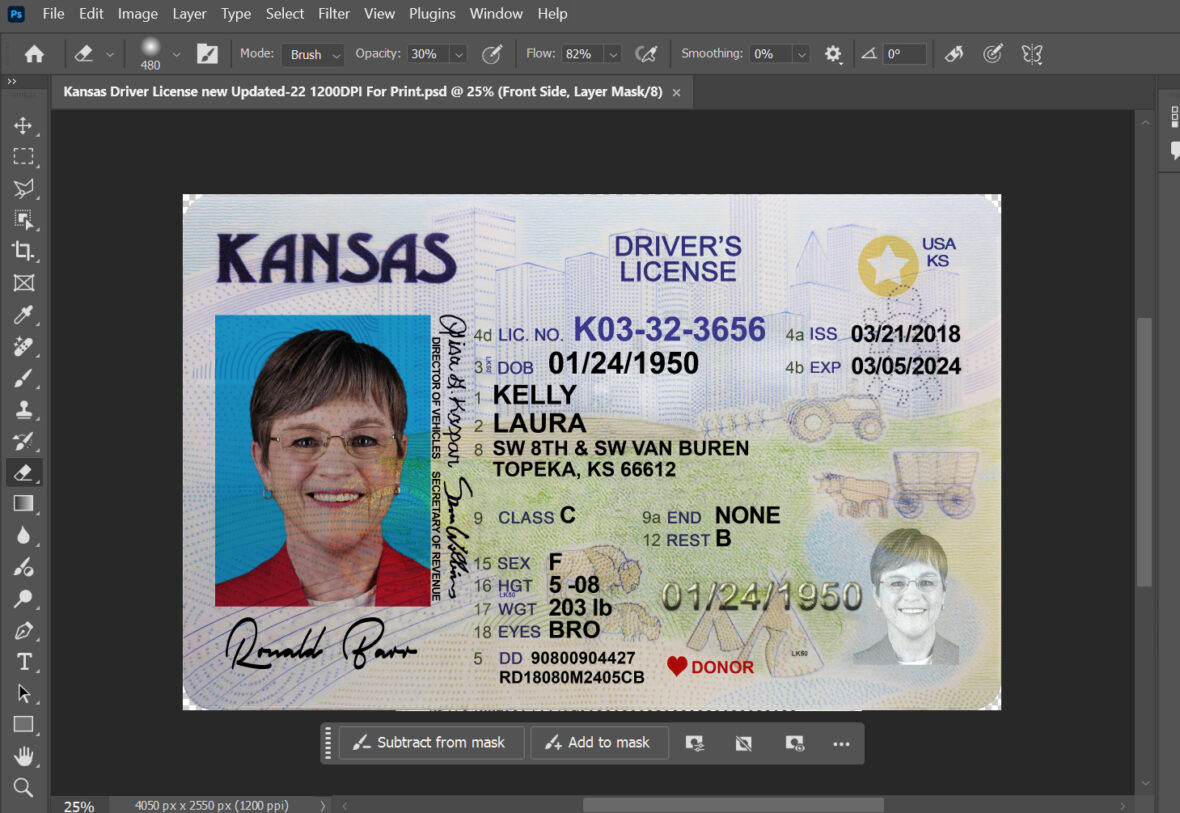This screenshot has height=813, width=1180.
Task: Open the Flow dropdown arrow
Action: coord(613,53)
